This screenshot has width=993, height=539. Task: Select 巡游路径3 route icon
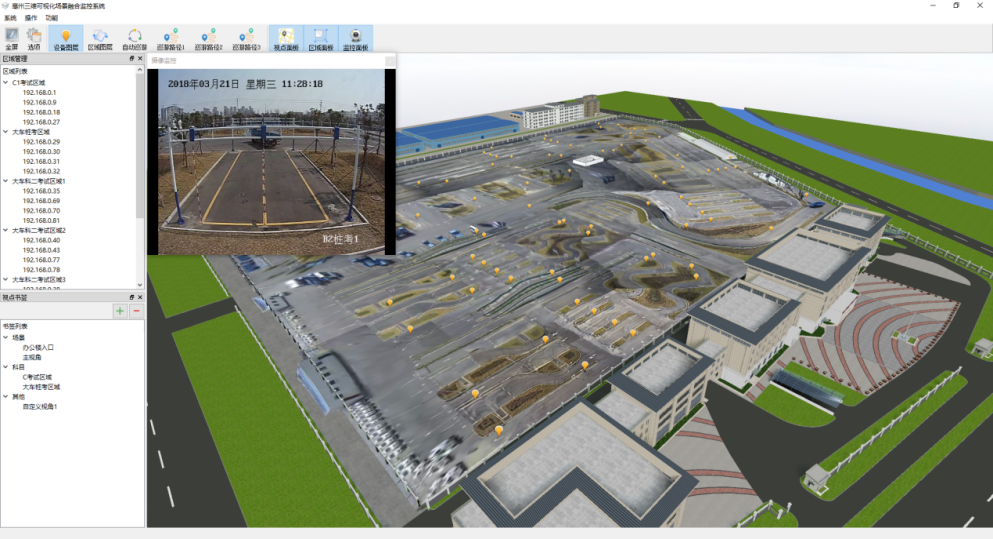coord(246,38)
